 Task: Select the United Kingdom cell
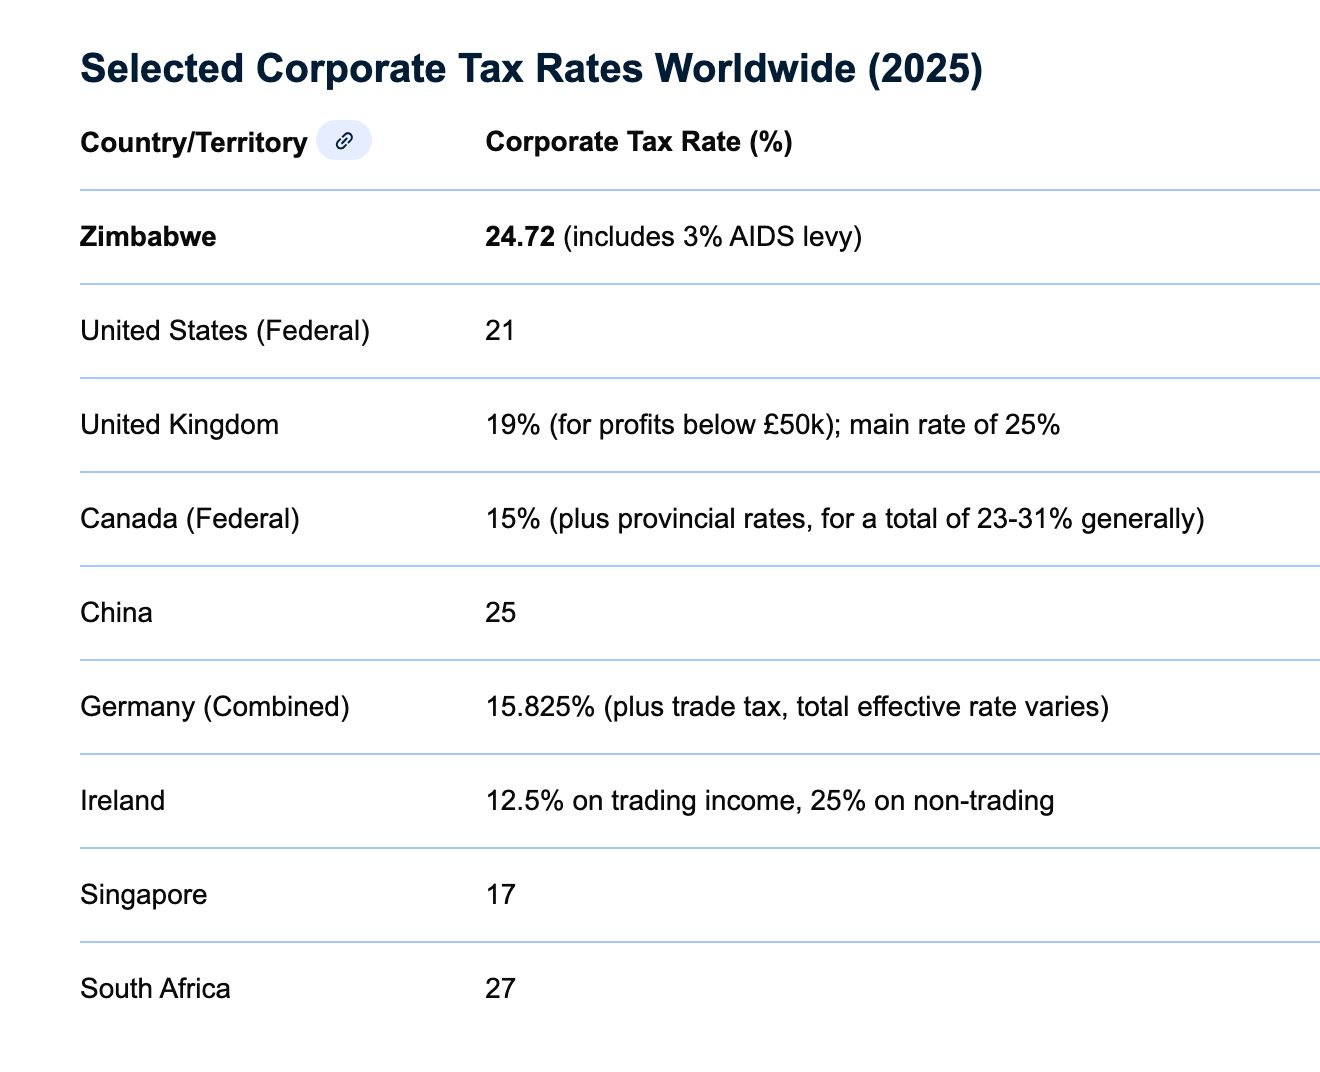pyautogui.click(x=179, y=425)
